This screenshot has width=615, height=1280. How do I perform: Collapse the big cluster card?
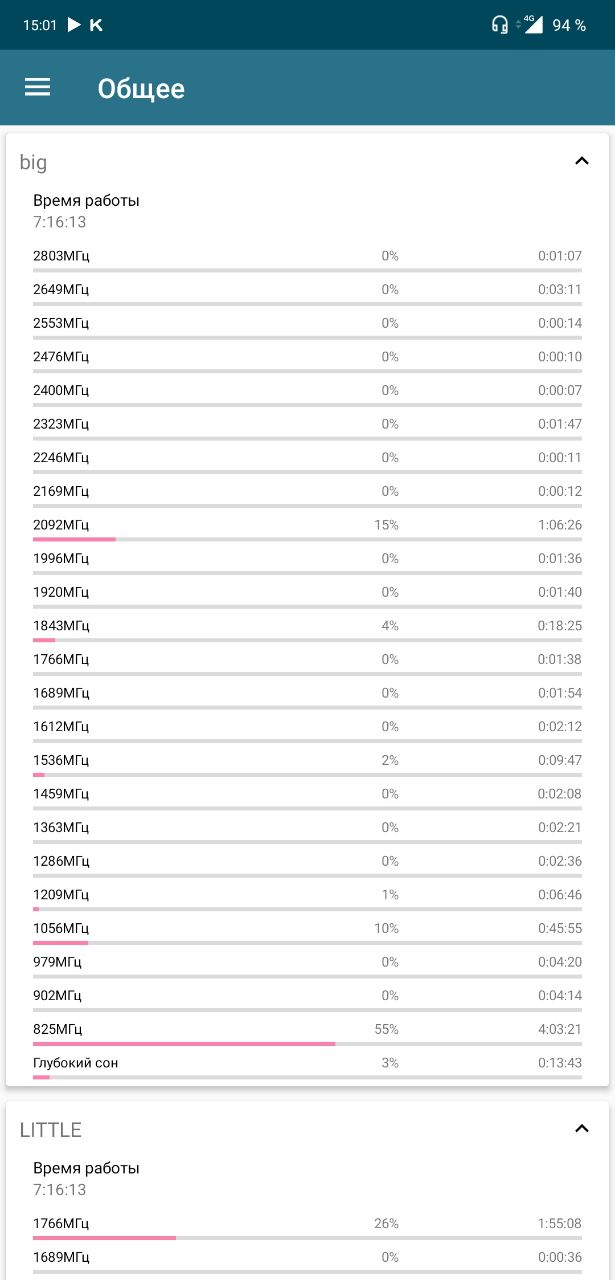[x=582, y=161]
